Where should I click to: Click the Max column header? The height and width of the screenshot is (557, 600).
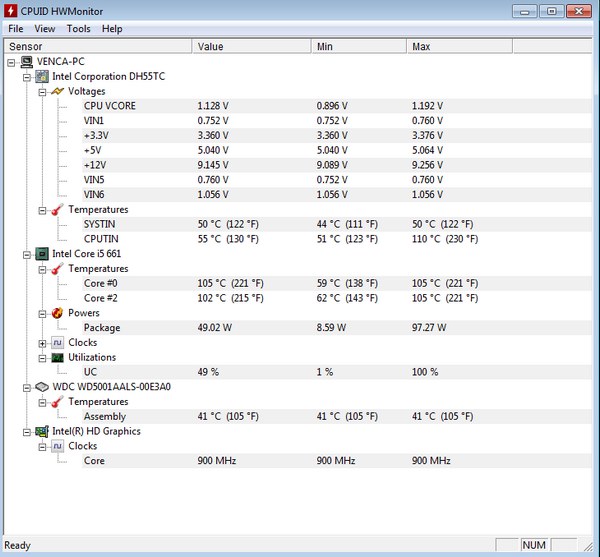point(460,46)
